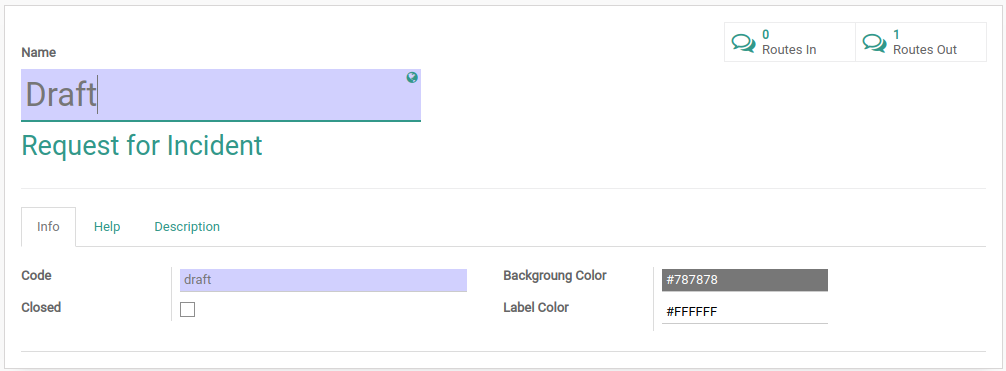1006x371 pixels.
Task: Switch to the Help tab
Action: [x=107, y=227]
